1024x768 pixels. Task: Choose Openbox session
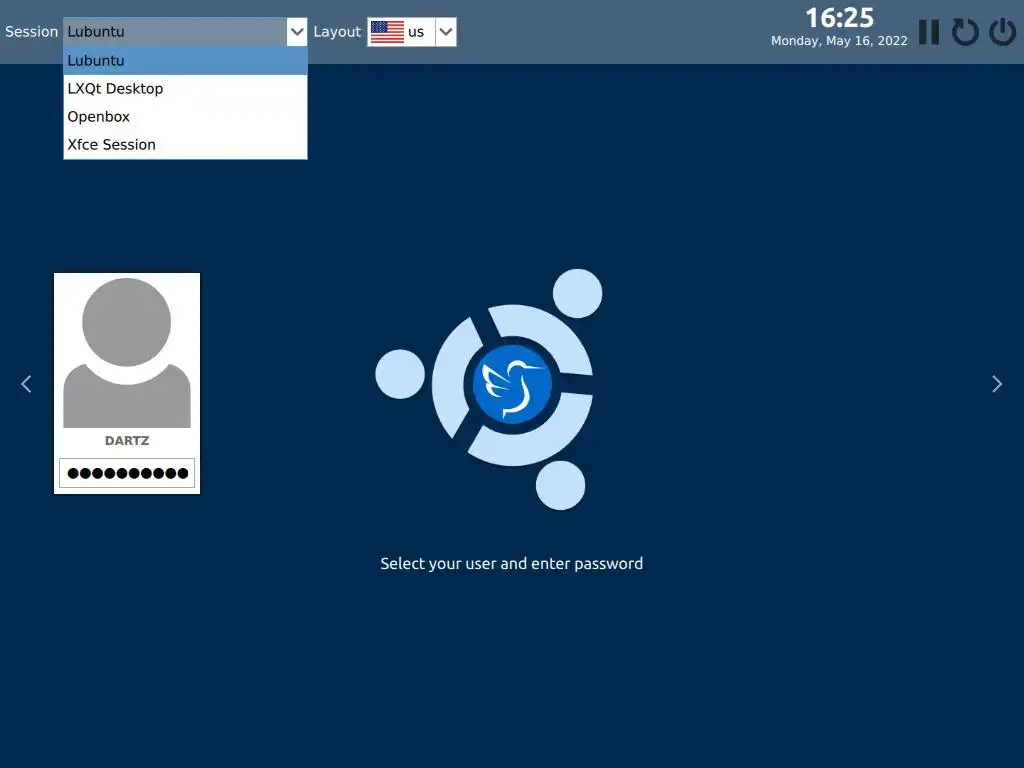[185, 117]
